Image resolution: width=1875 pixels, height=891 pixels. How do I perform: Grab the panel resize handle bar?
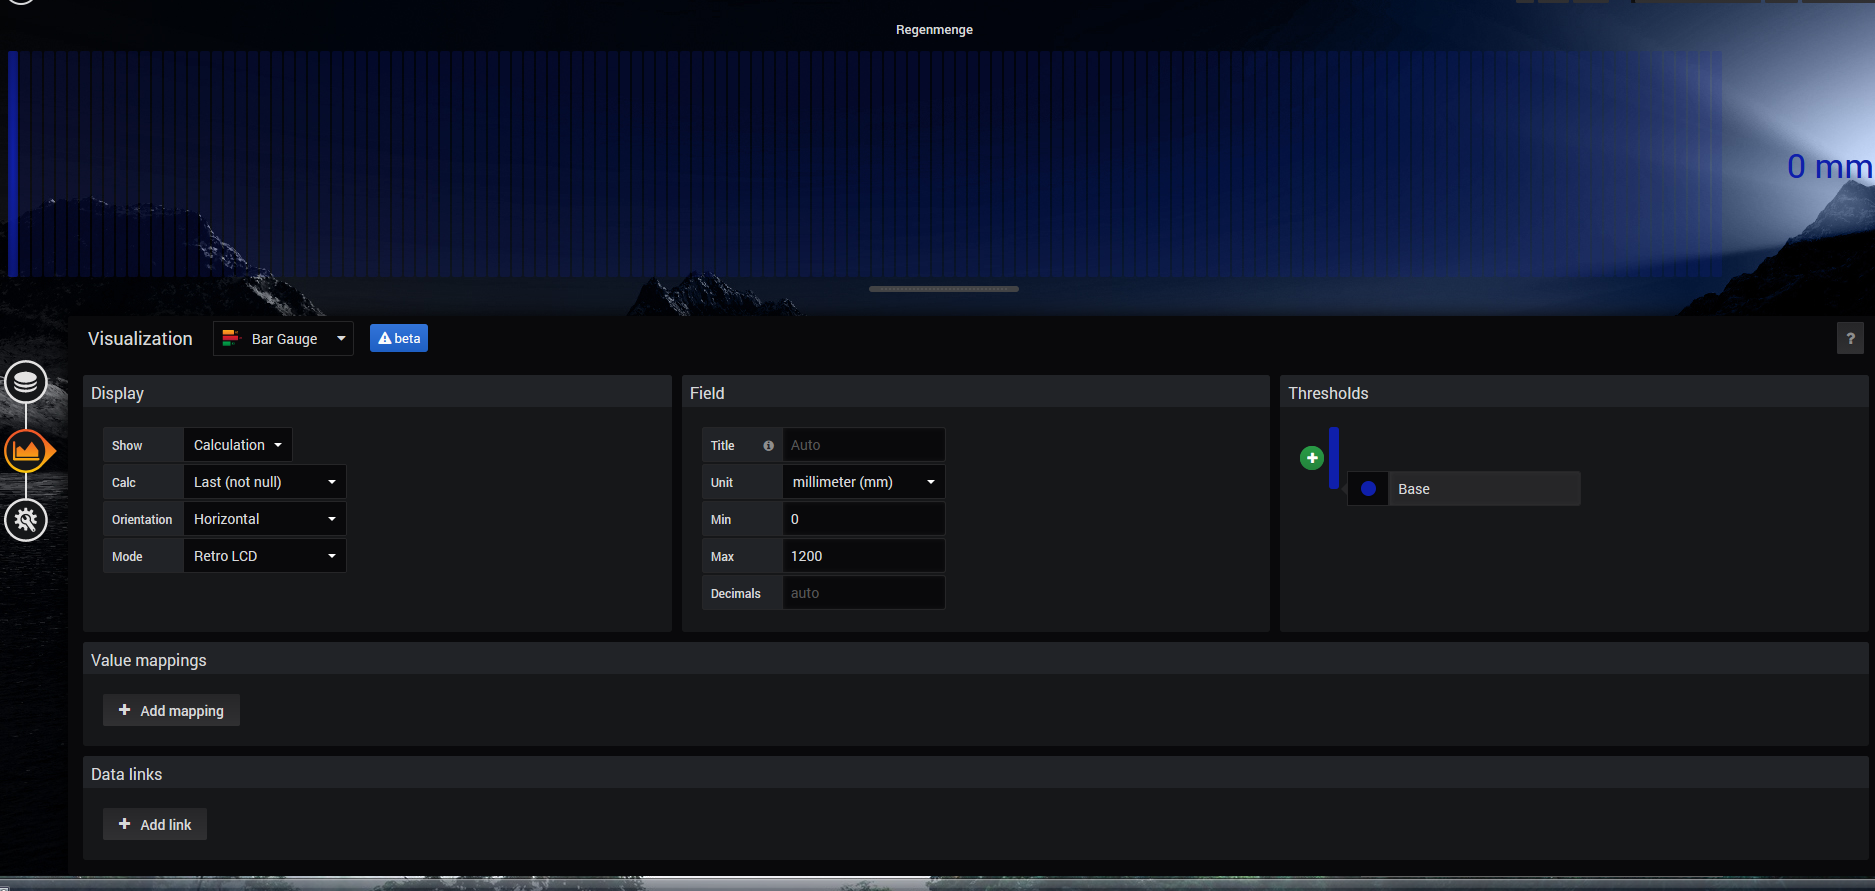click(x=944, y=289)
